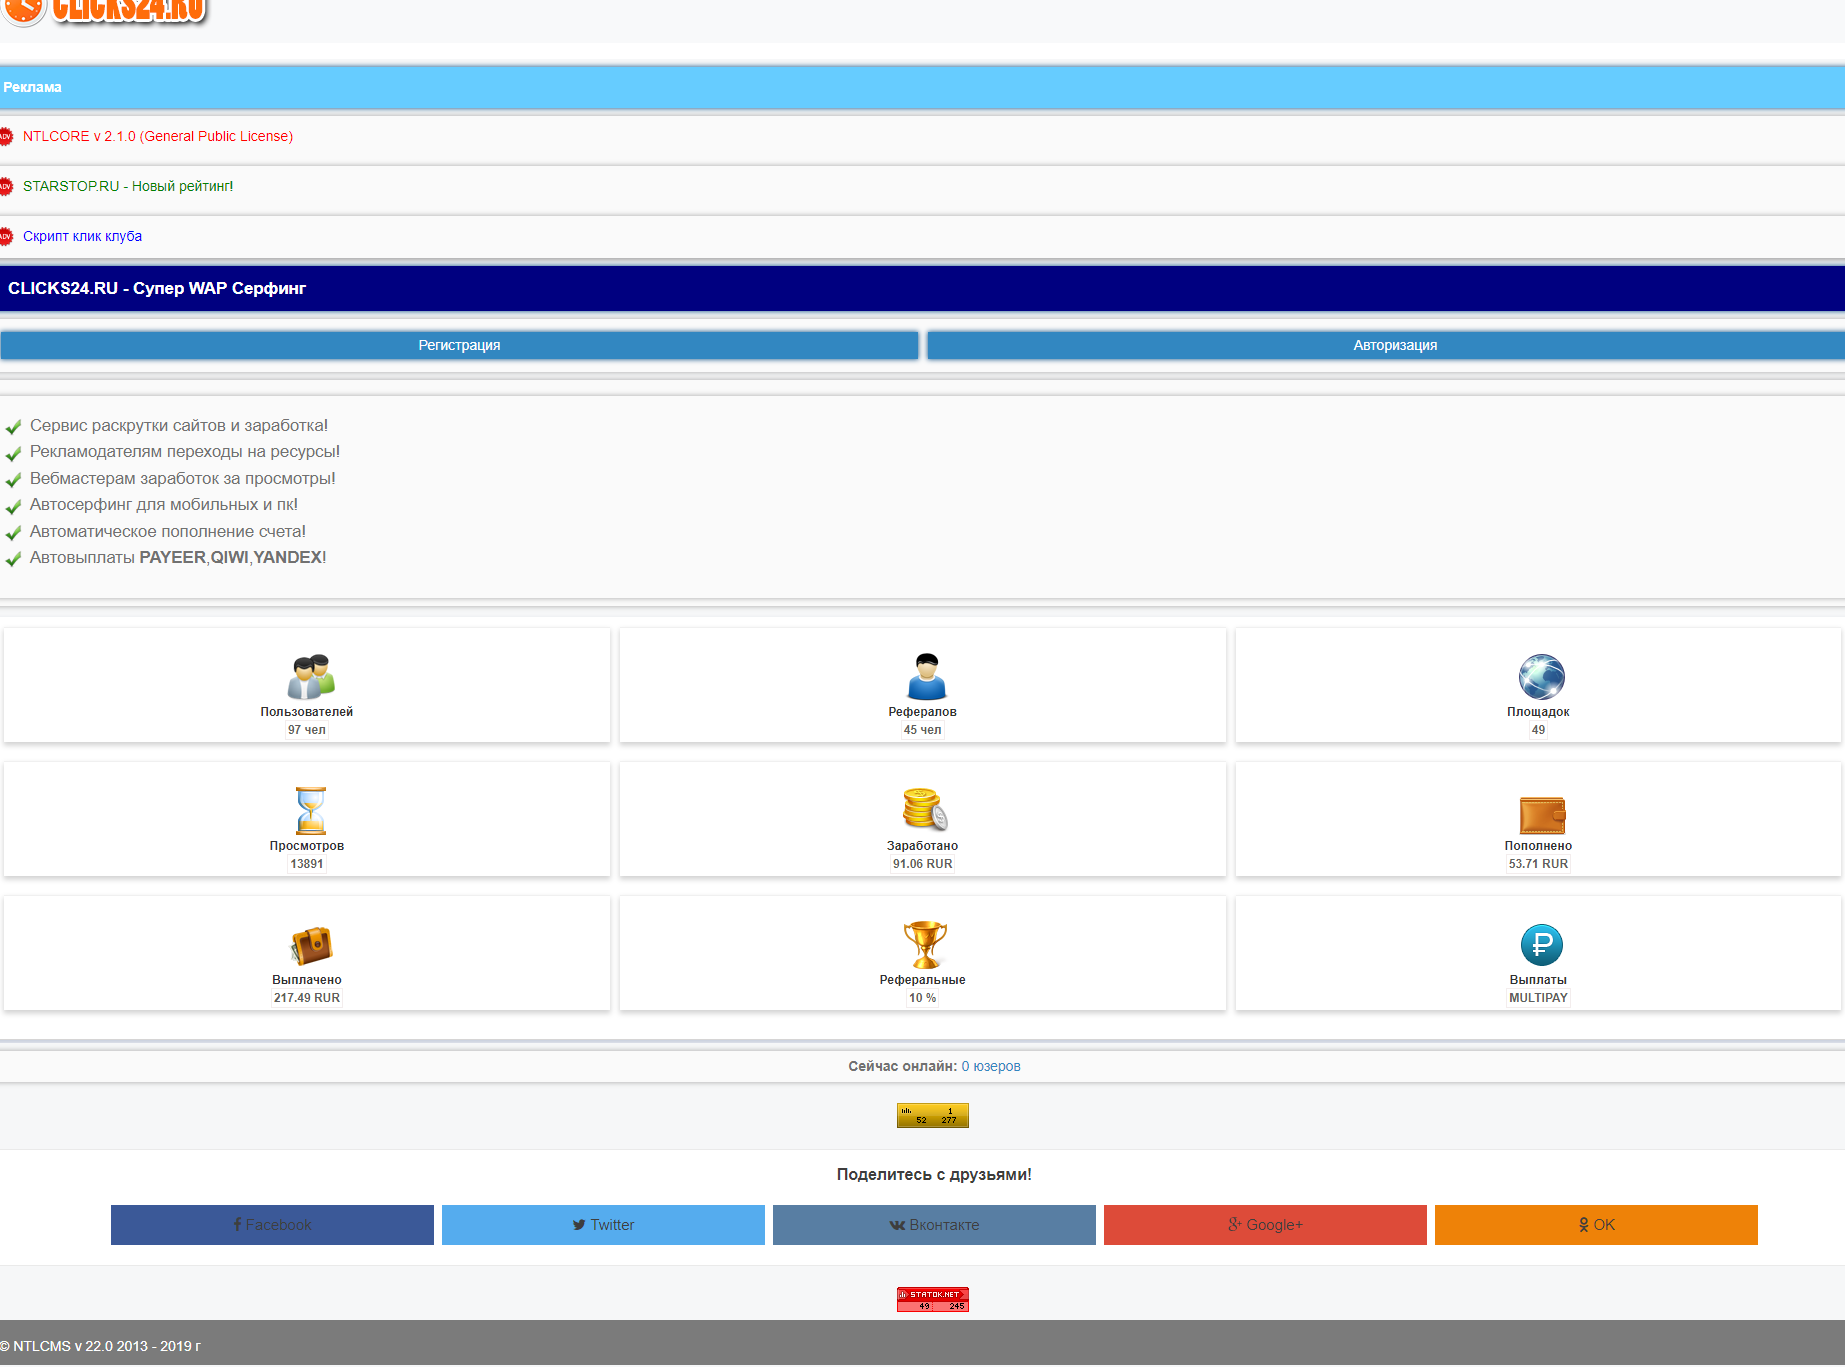This screenshot has height=1367, width=1845.
Task: Share the page on Вконтакте
Action: coord(934,1225)
